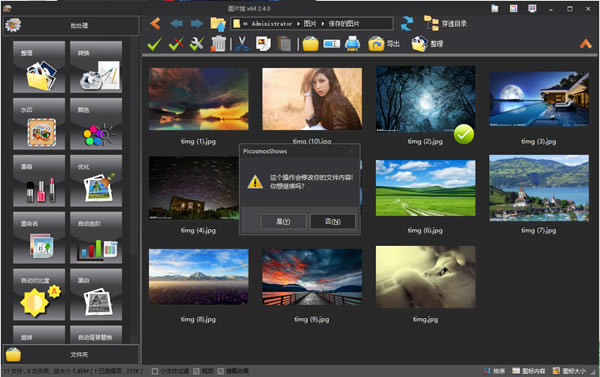Open the 图标大小 icon size menu
This screenshot has height=377, width=600.
point(569,371)
